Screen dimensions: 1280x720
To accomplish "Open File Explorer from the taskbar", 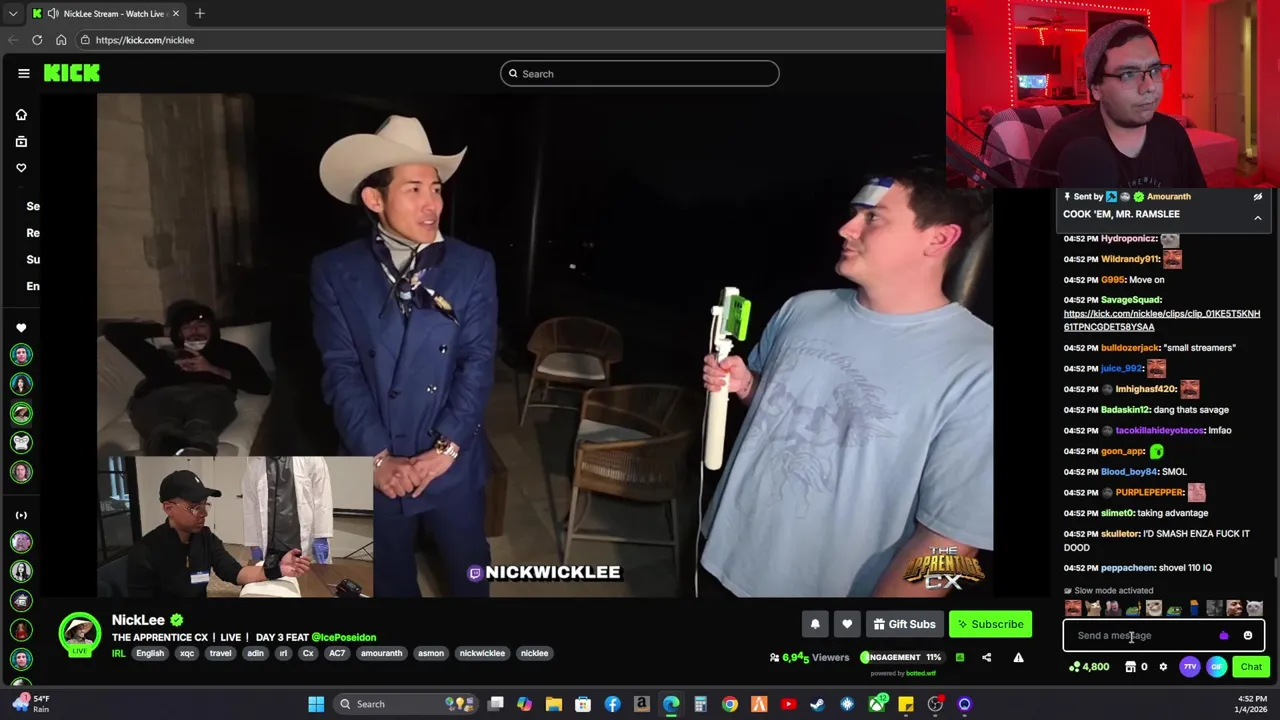I will [554, 704].
